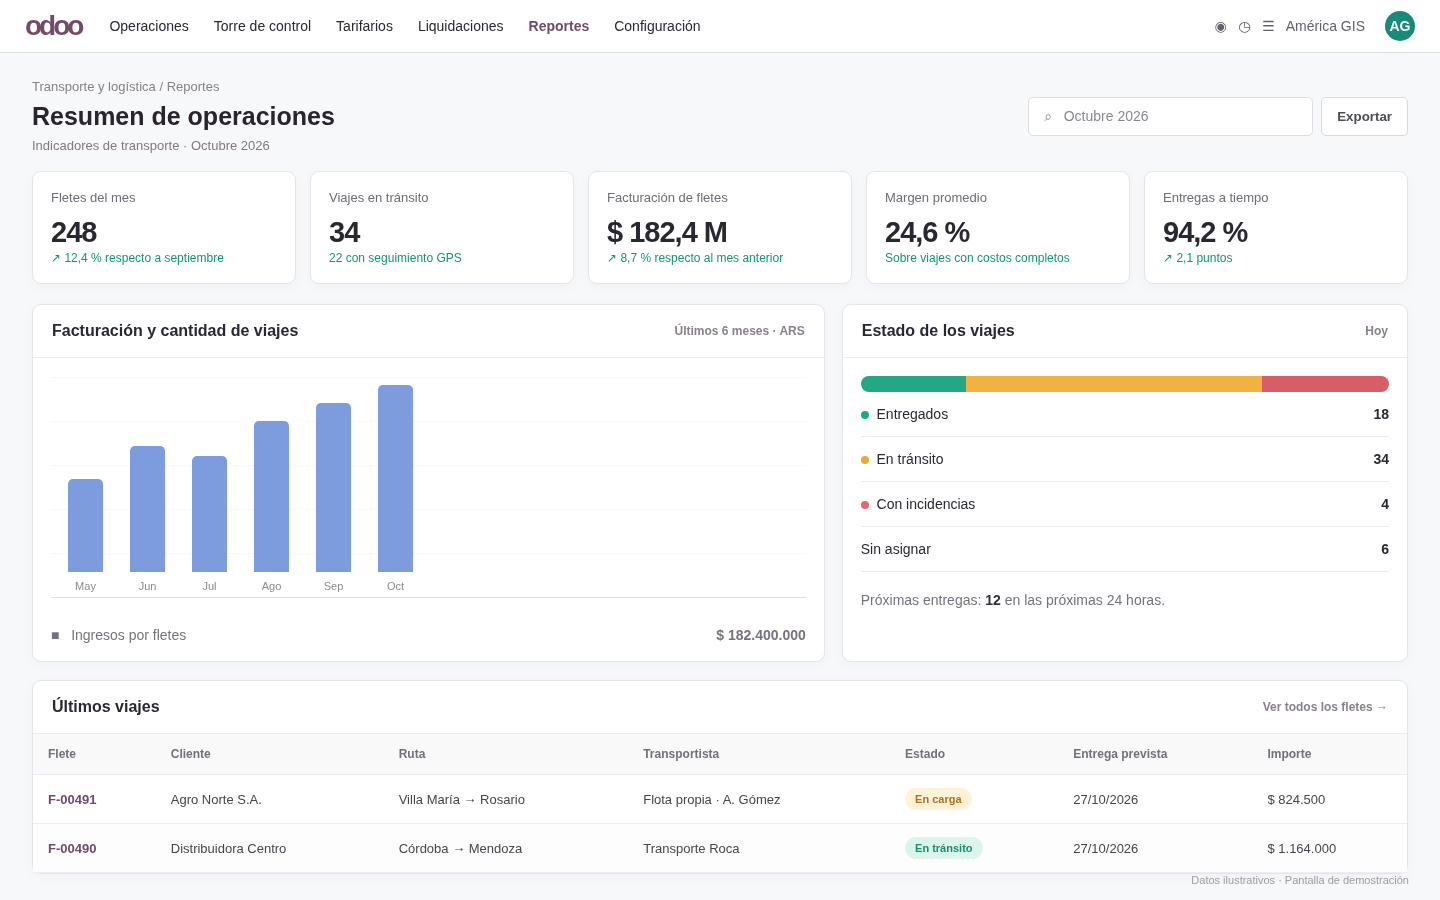Open the Margen promedio card
1440x900 pixels.
pyautogui.click(x=998, y=227)
